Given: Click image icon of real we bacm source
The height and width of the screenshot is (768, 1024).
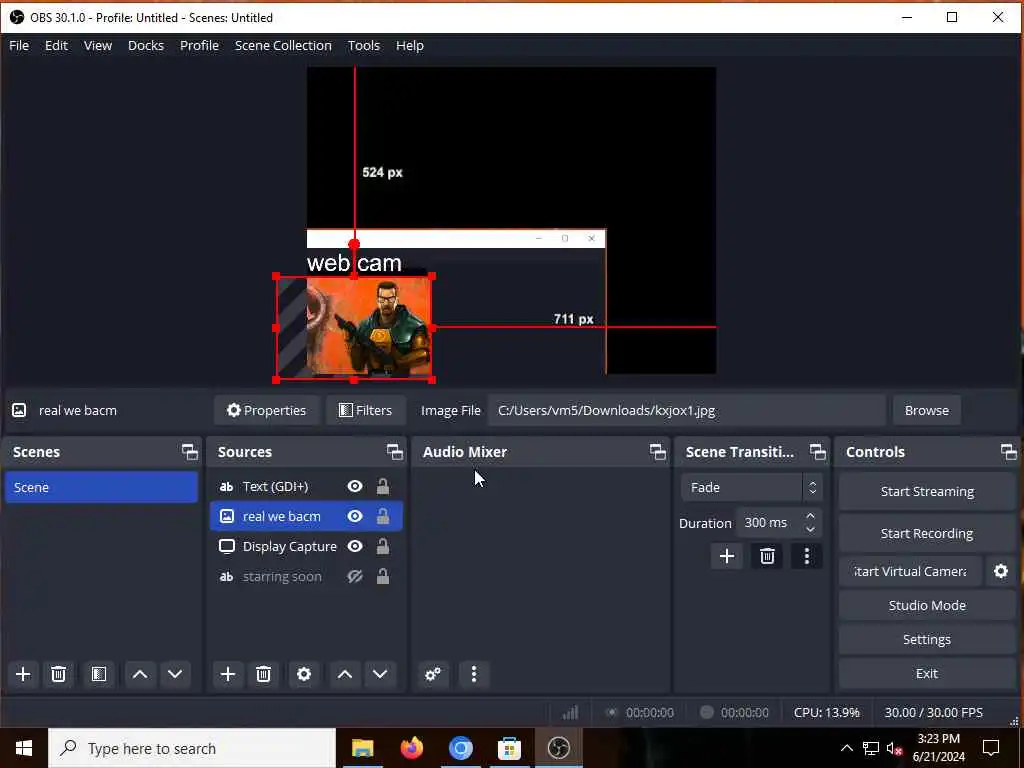Looking at the screenshot, I should point(227,517).
